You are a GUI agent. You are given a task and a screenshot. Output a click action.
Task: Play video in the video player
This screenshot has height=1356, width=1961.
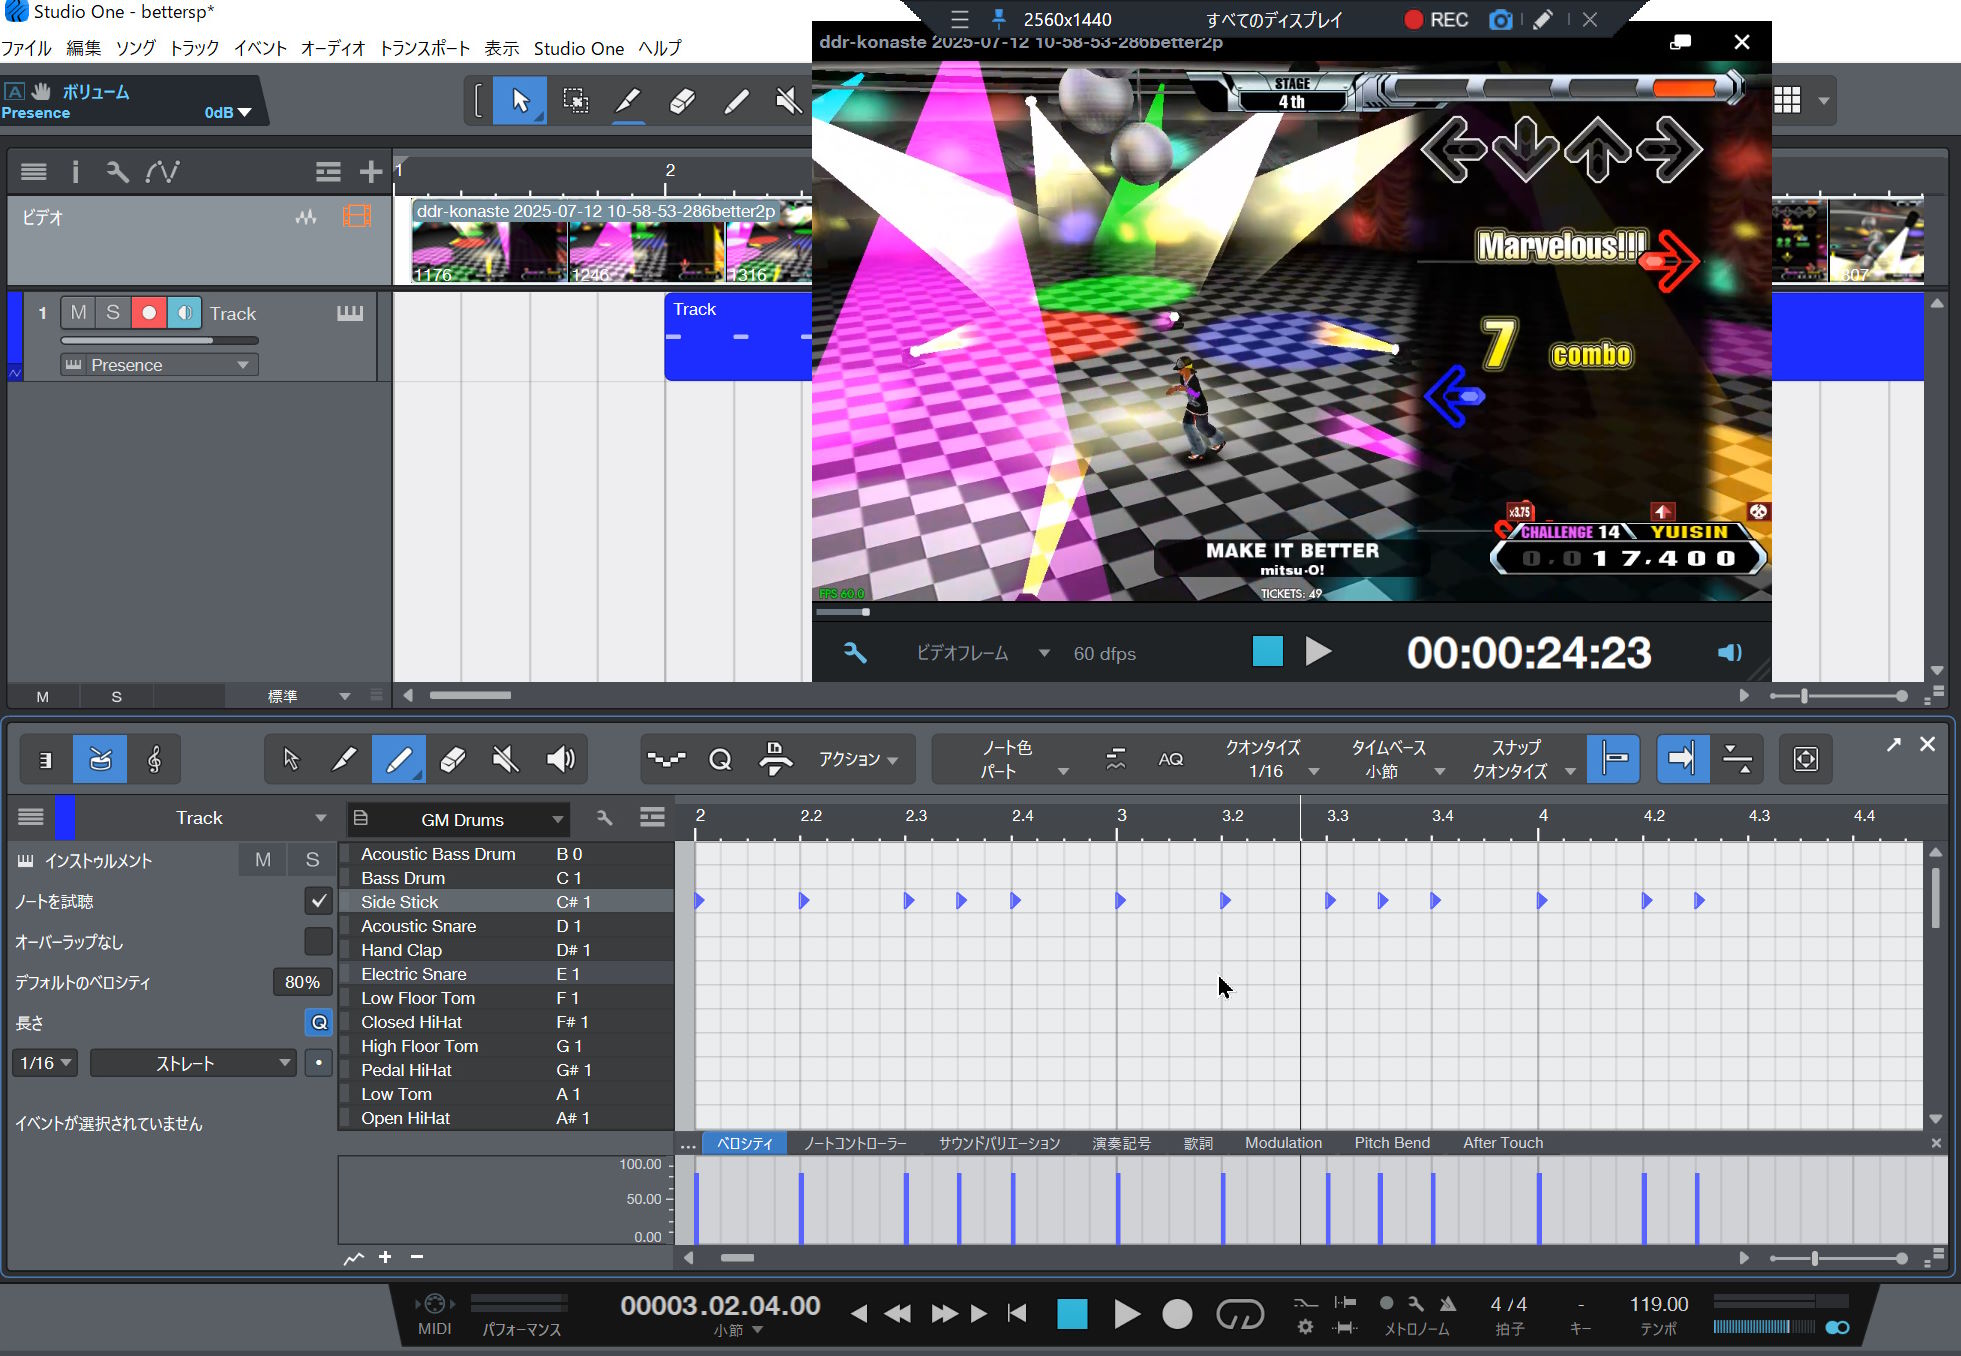[x=1318, y=652]
